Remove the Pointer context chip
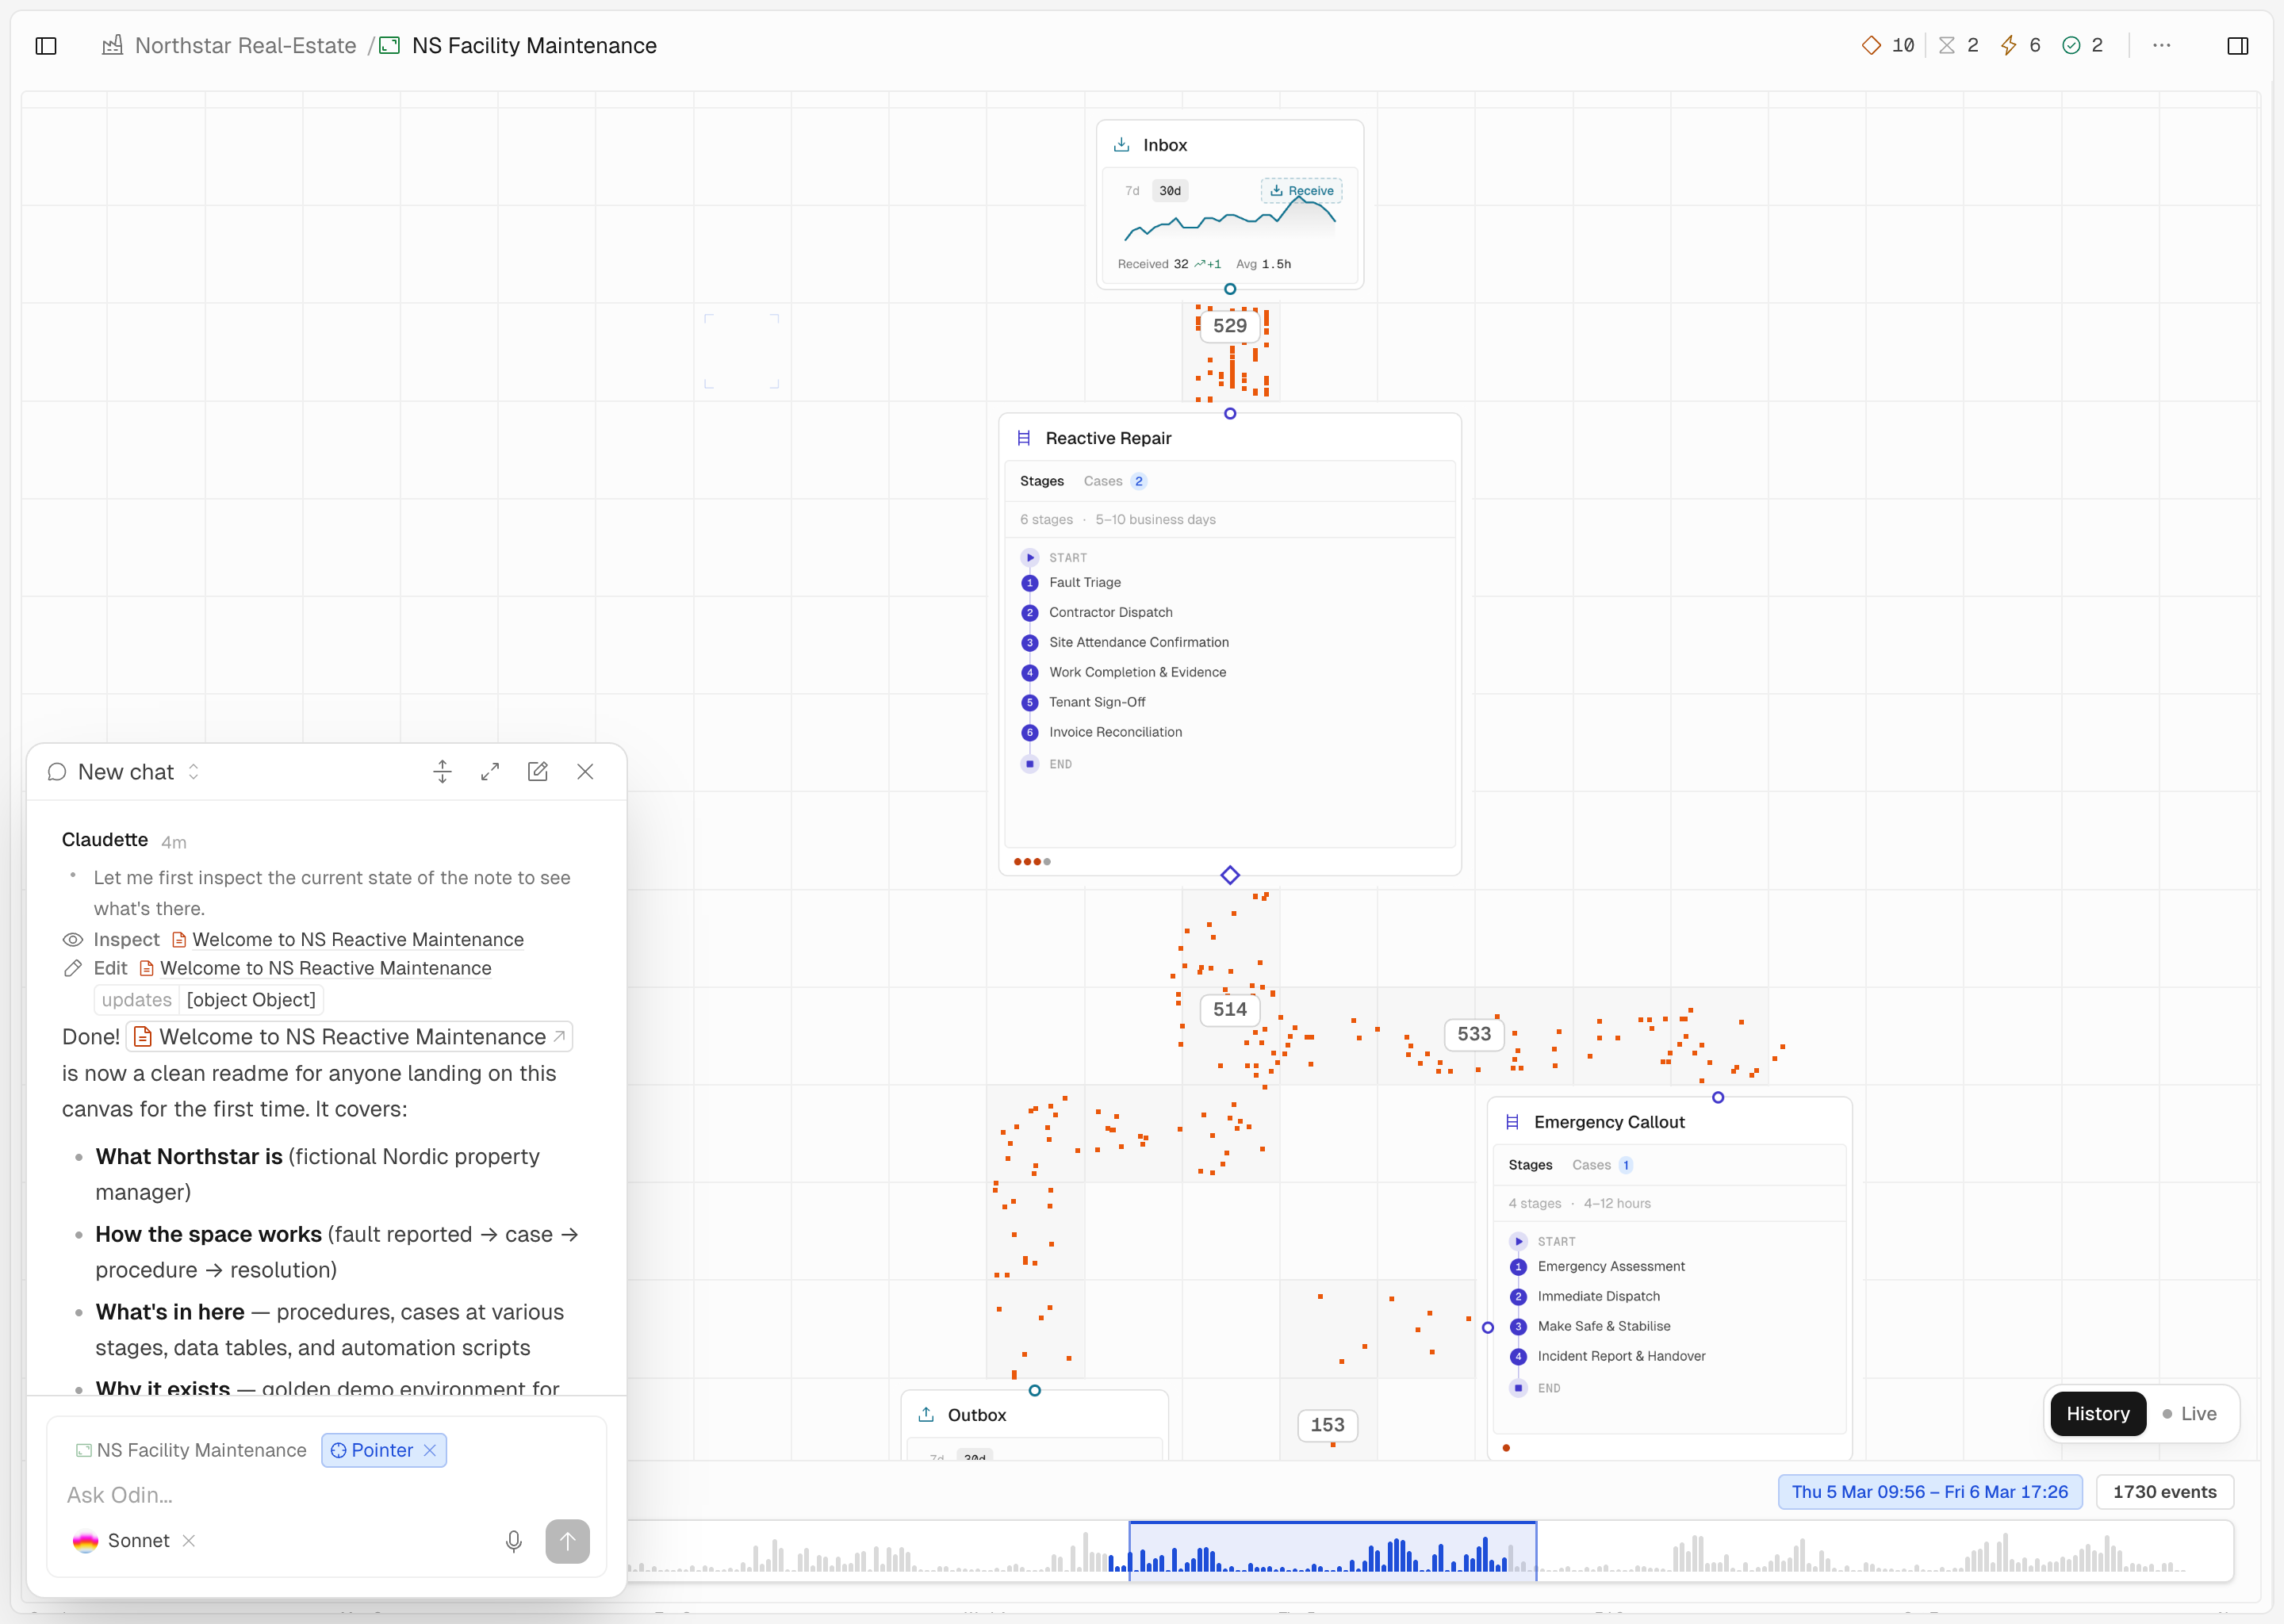2284x1624 pixels. [430, 1451]
